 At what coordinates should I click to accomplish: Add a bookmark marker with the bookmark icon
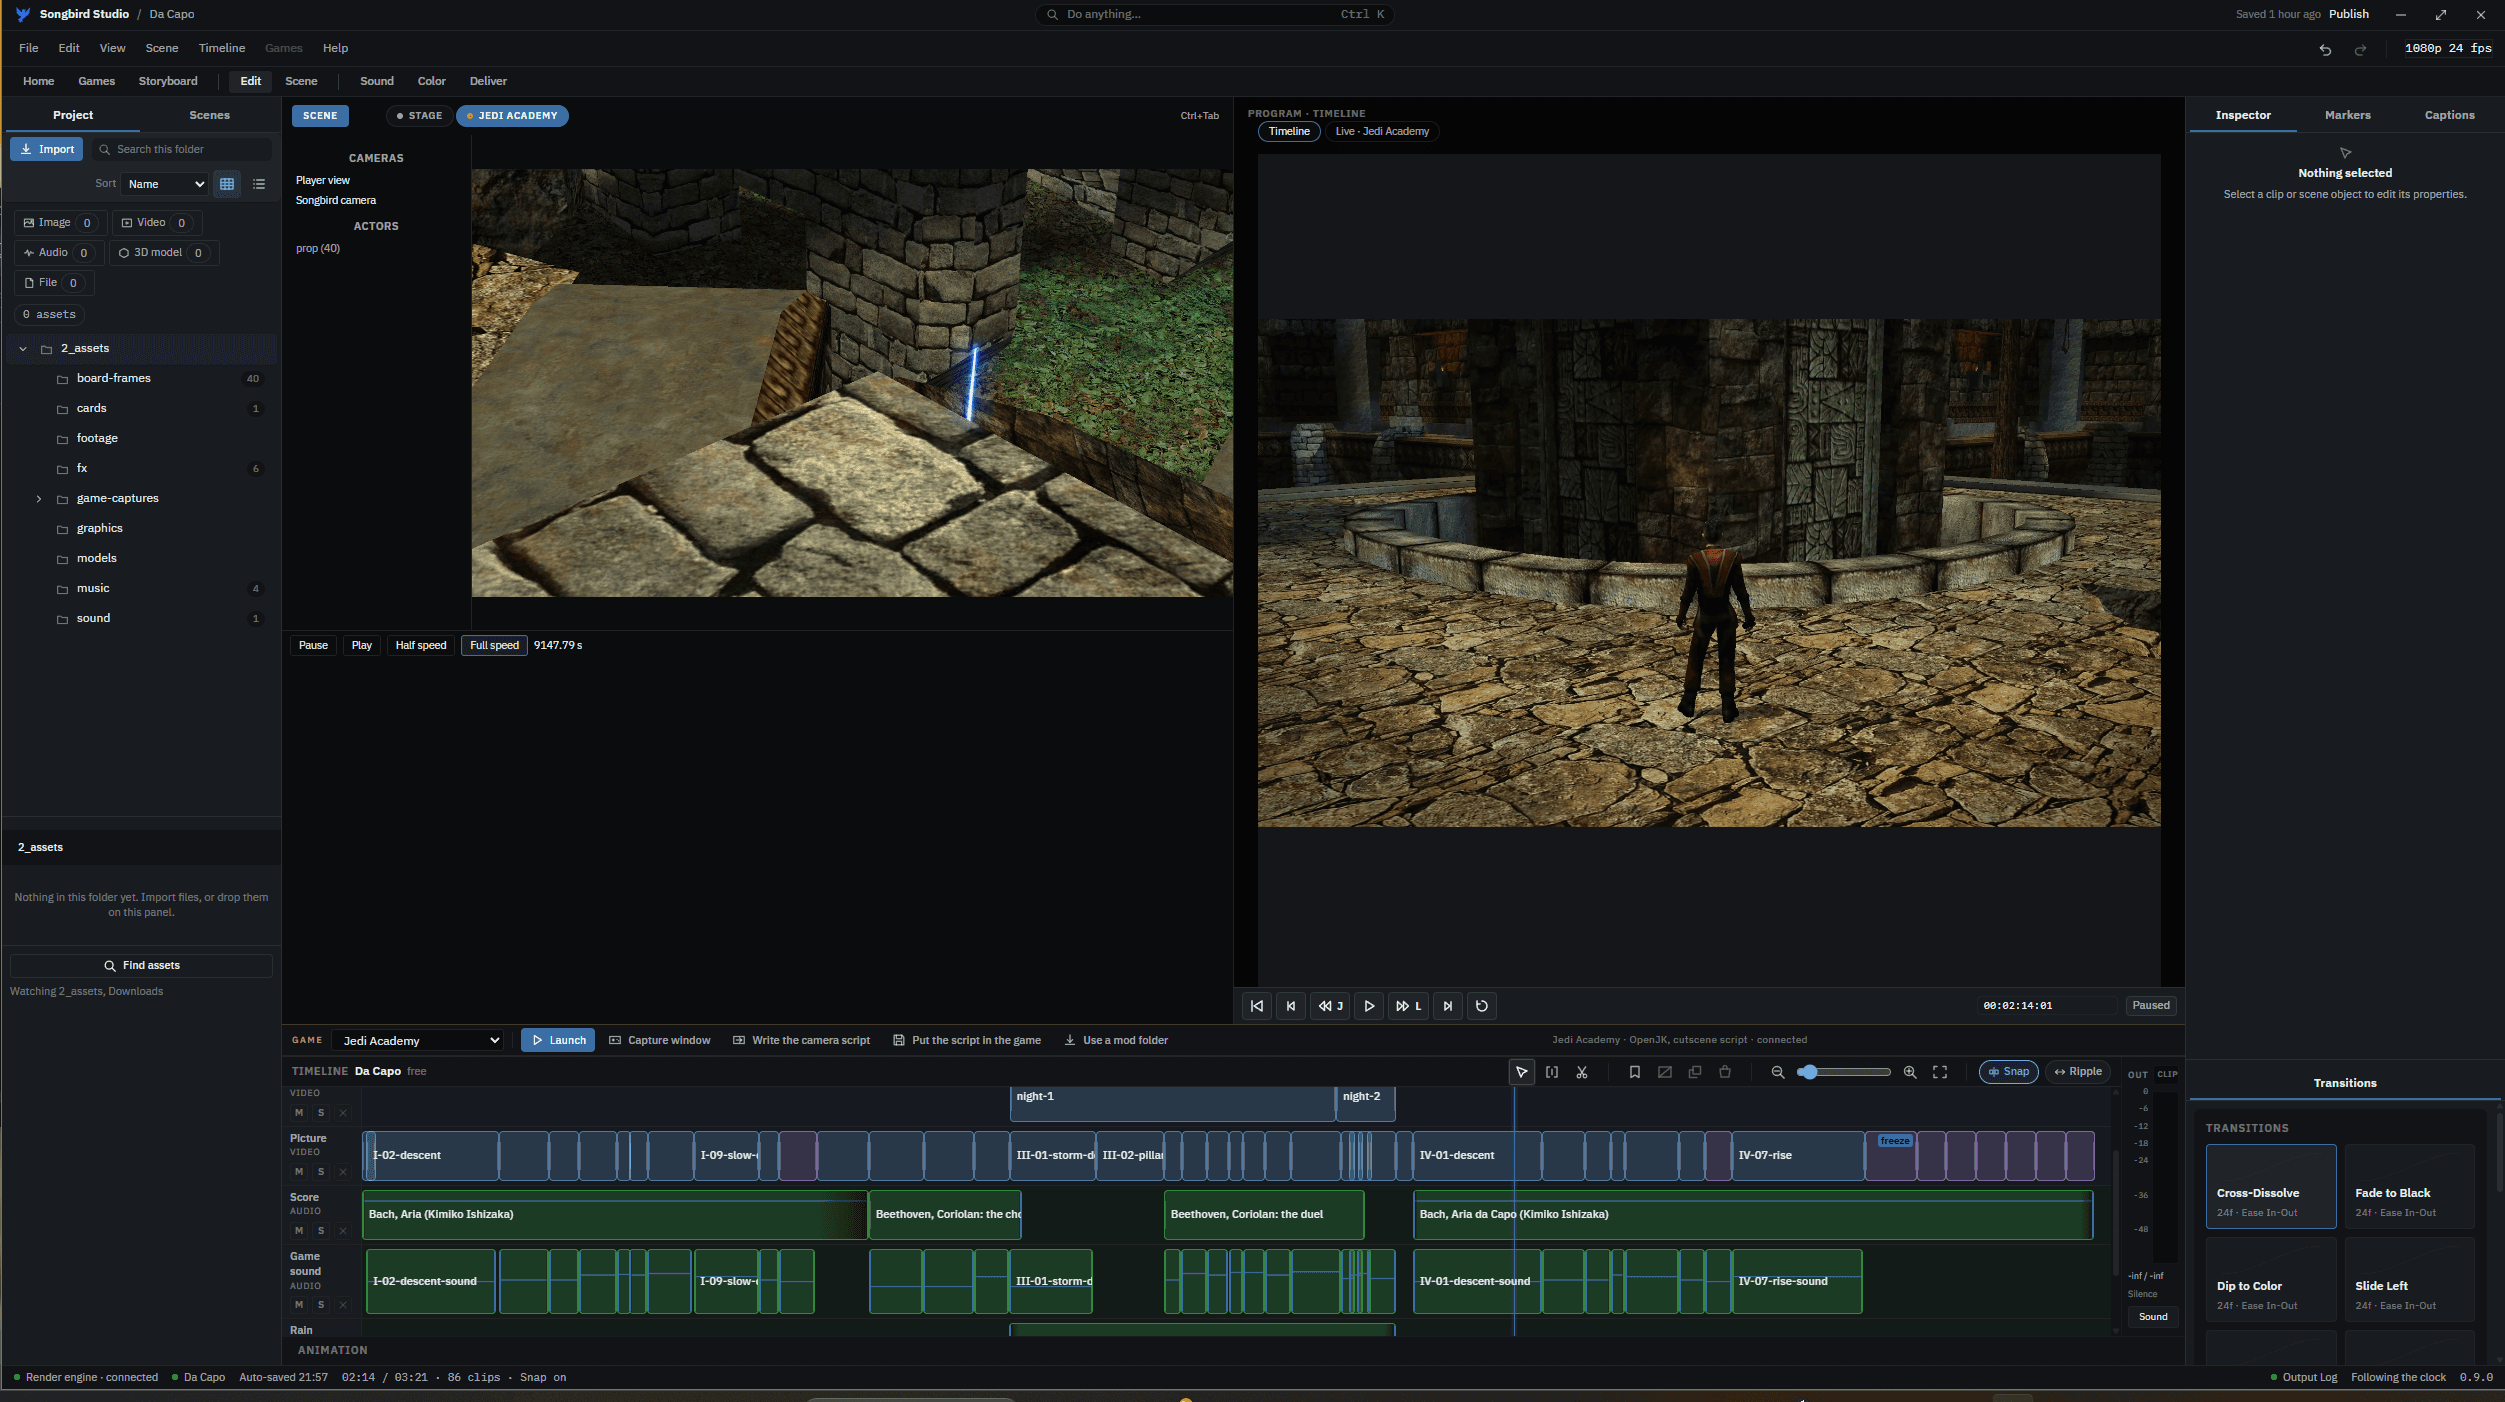1635,1072
